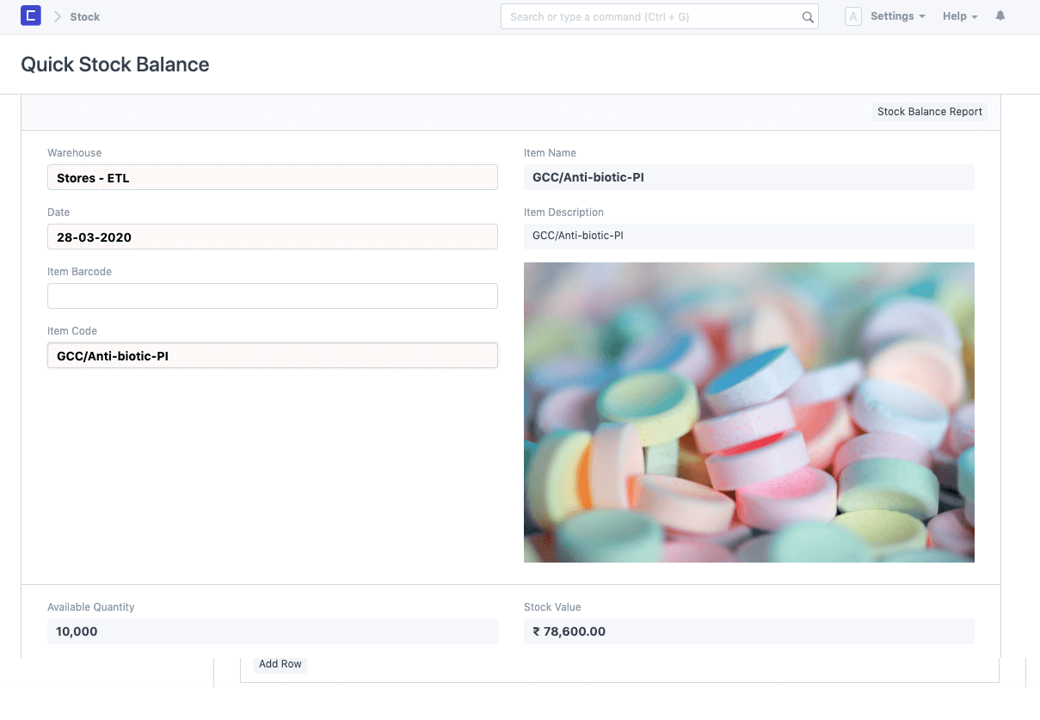Screen dimensions: 1040x720
Task: Open the Settings dropdown menu
Action: (897, 17)
